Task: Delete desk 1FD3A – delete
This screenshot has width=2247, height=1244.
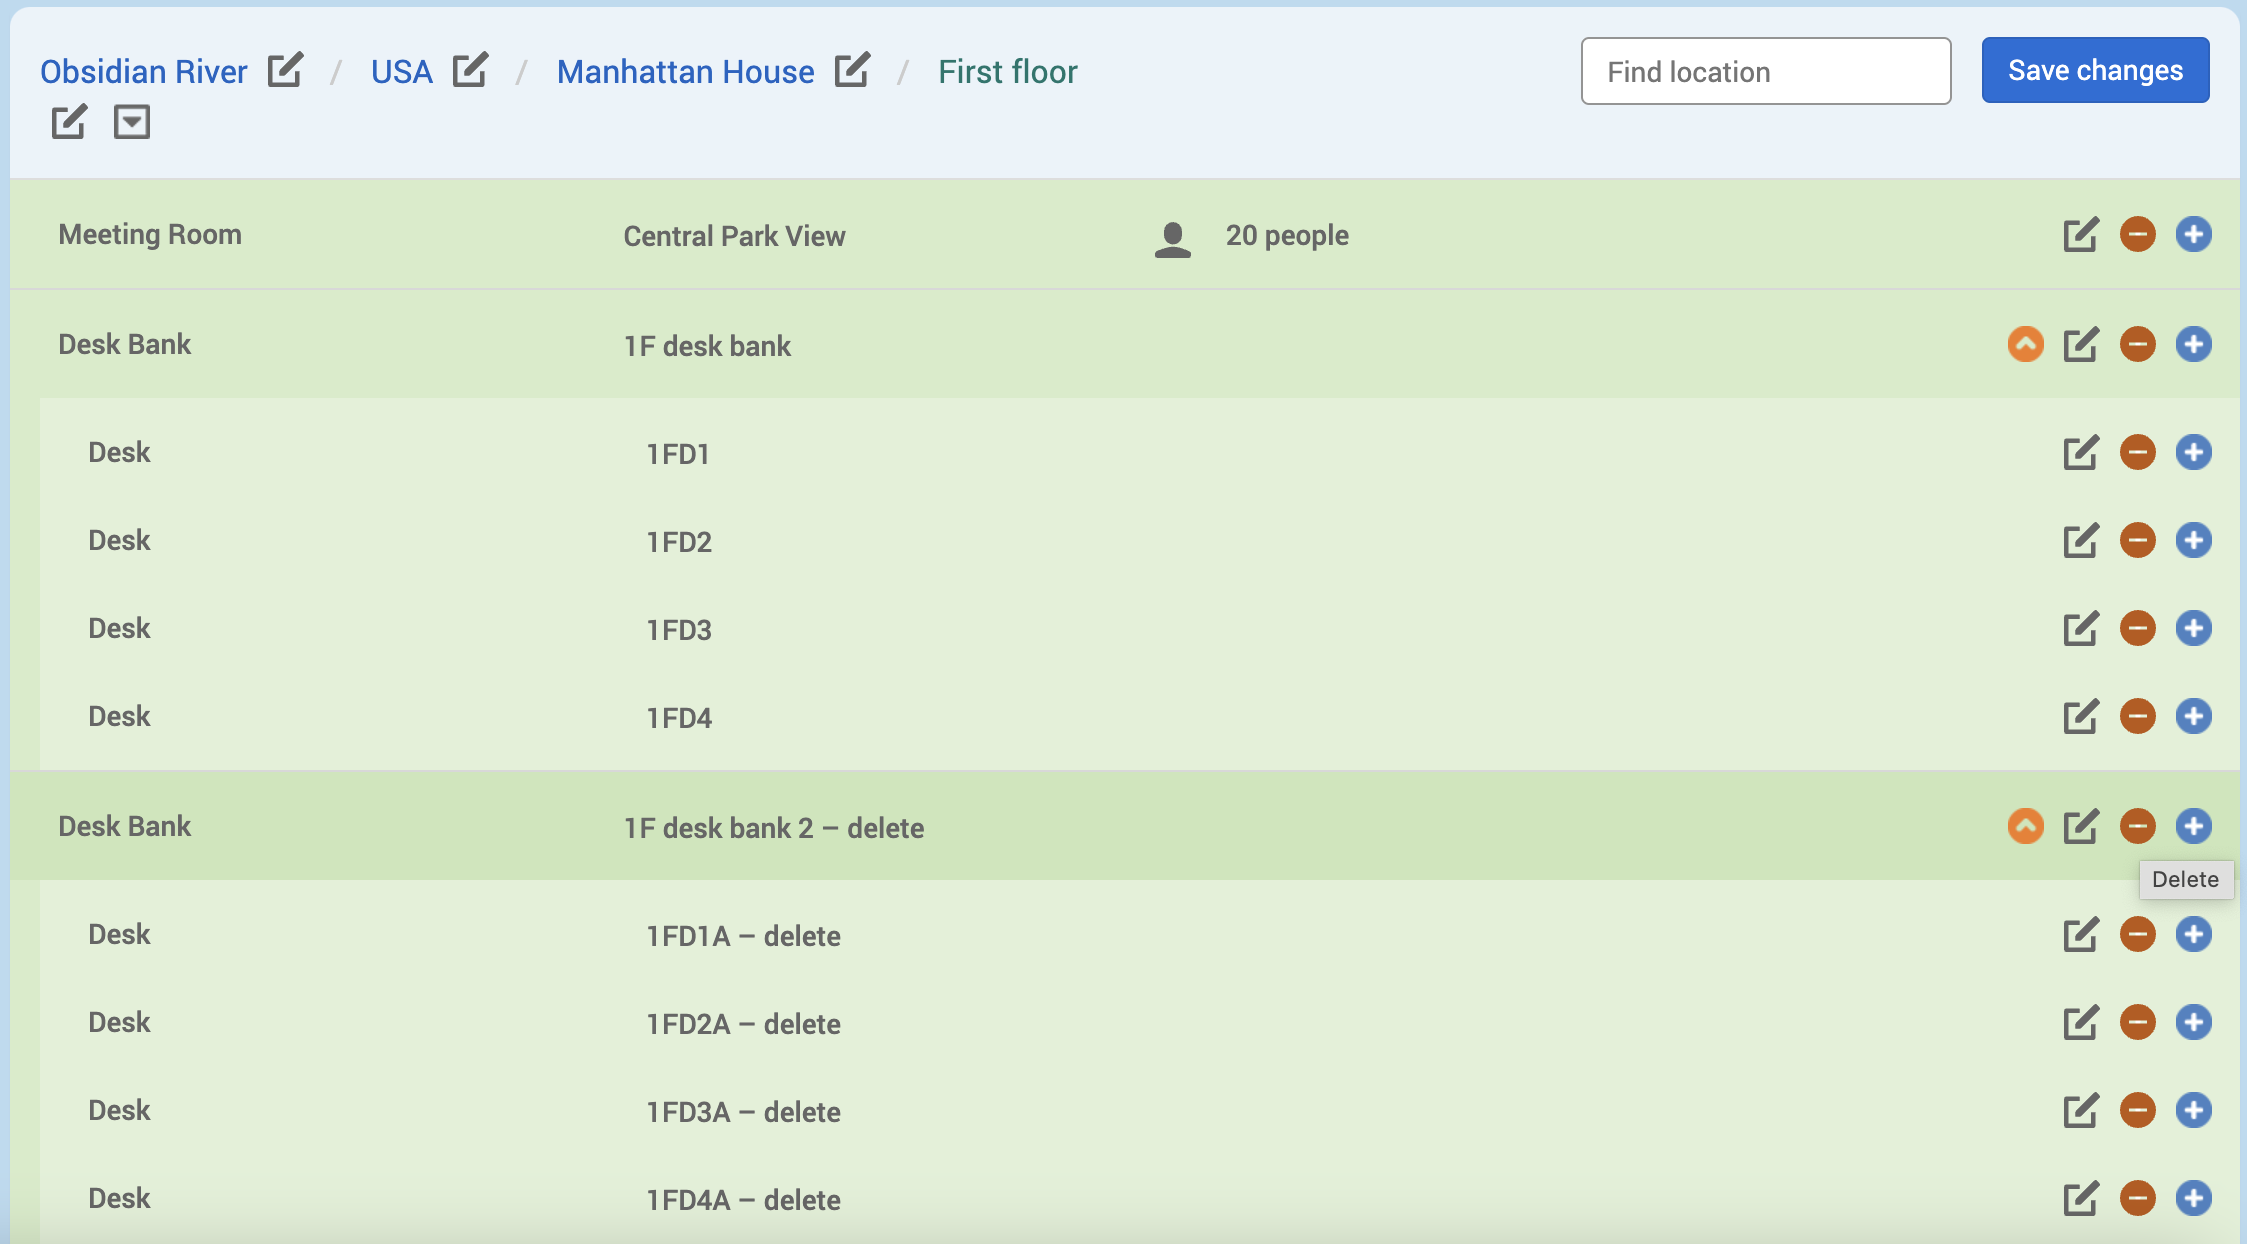Action: coord(2137,1111)
